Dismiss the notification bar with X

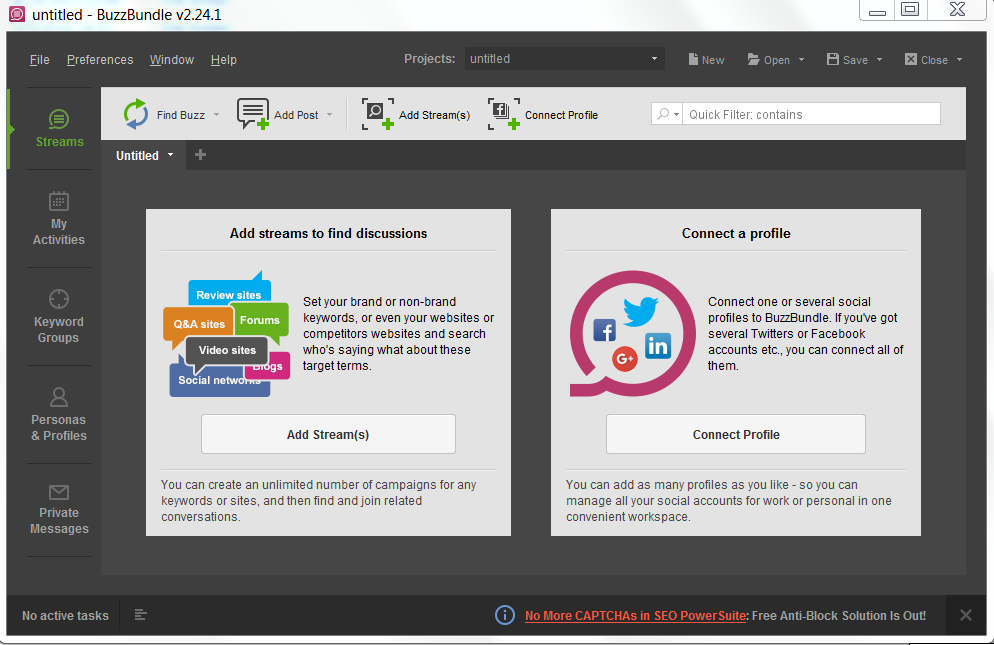point(965,615)
